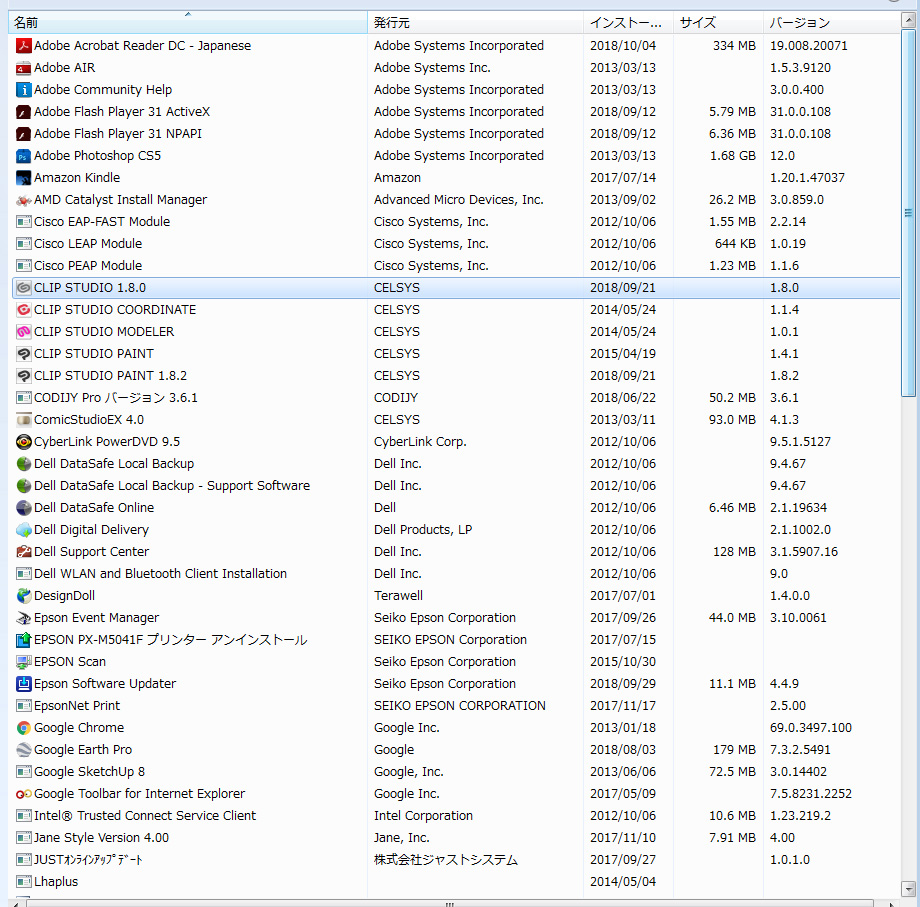Select the Google SketchUp 8 entry
The height and width of the screenshot is (907, 920).
89,772
